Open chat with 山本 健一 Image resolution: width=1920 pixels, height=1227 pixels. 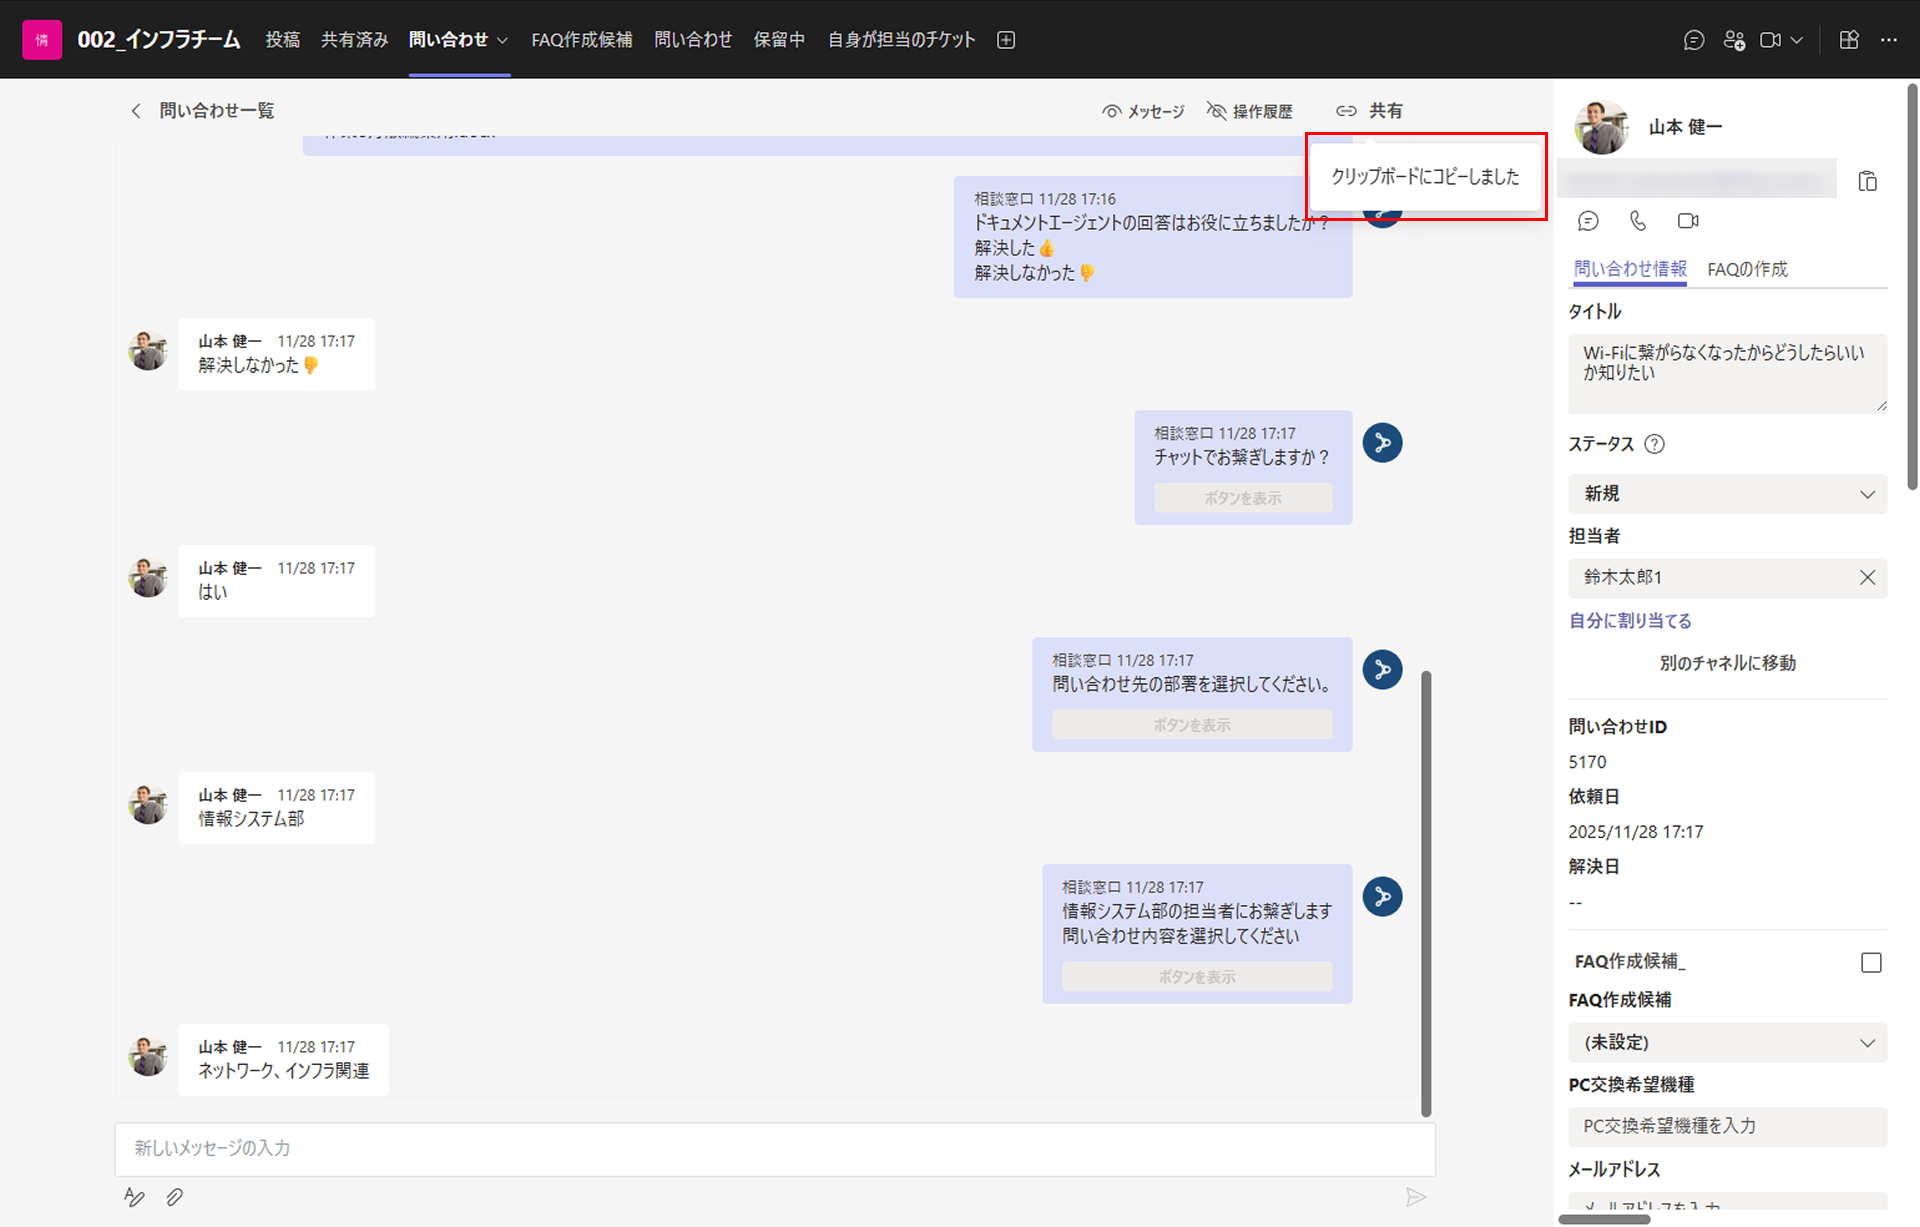click(x=1588, y=221)
